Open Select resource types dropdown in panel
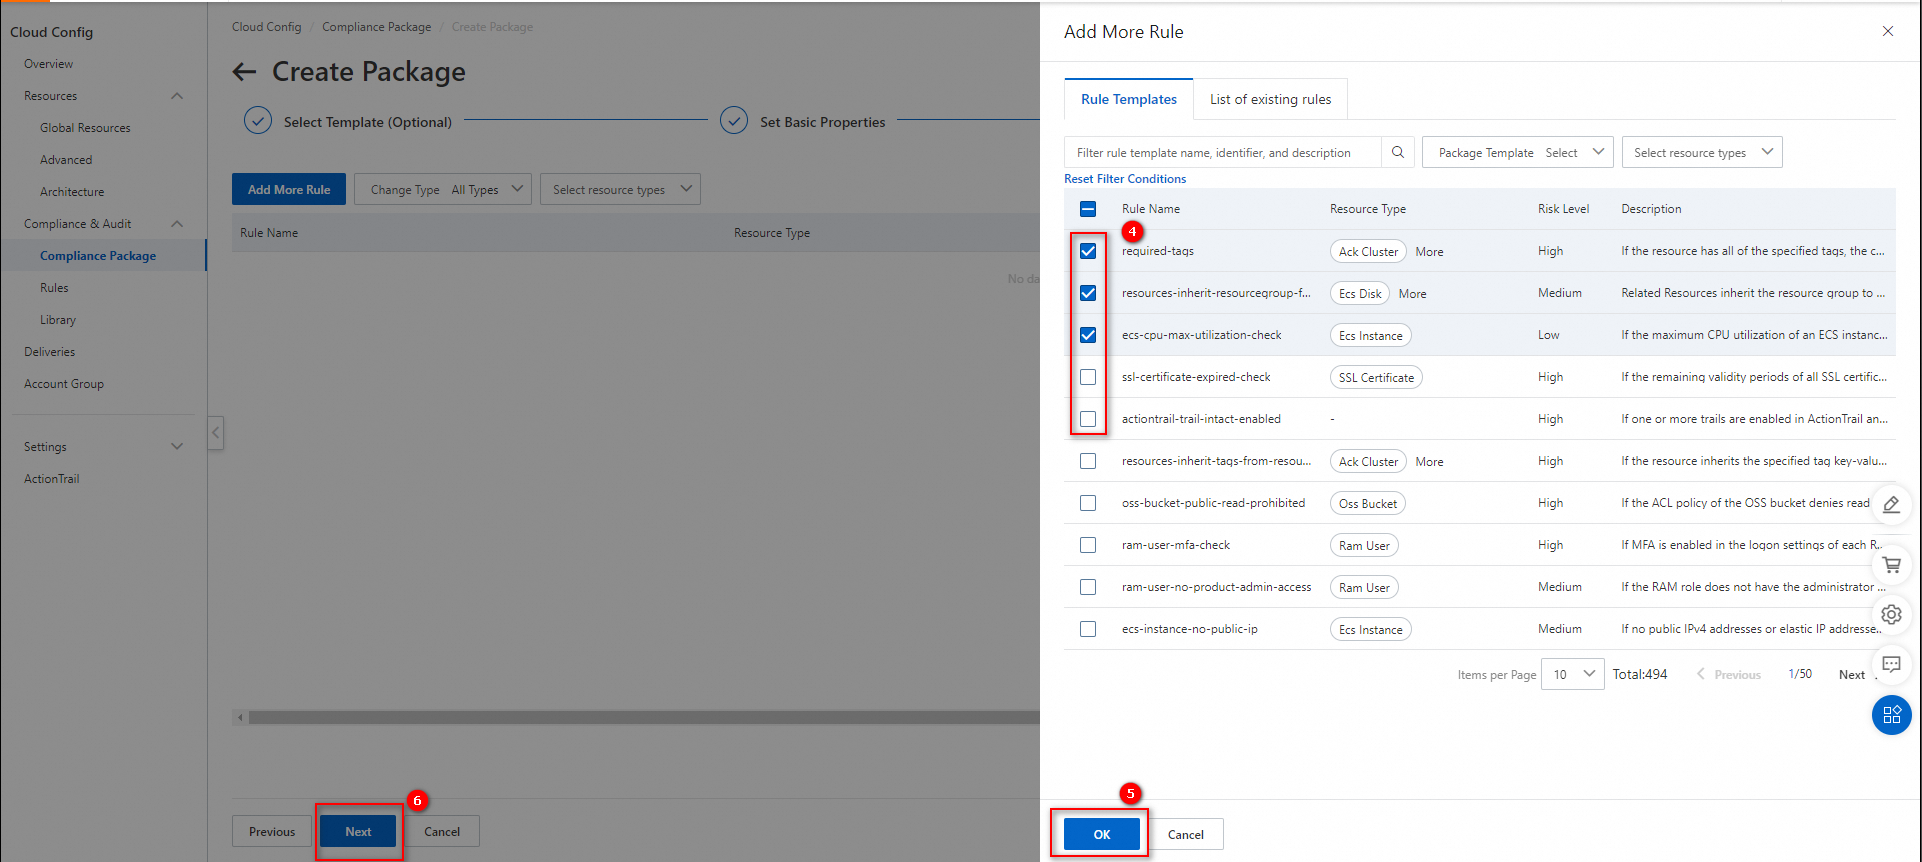This screenshot has height=862, width=1922. pyautogui.click(x=1702, y=152)
